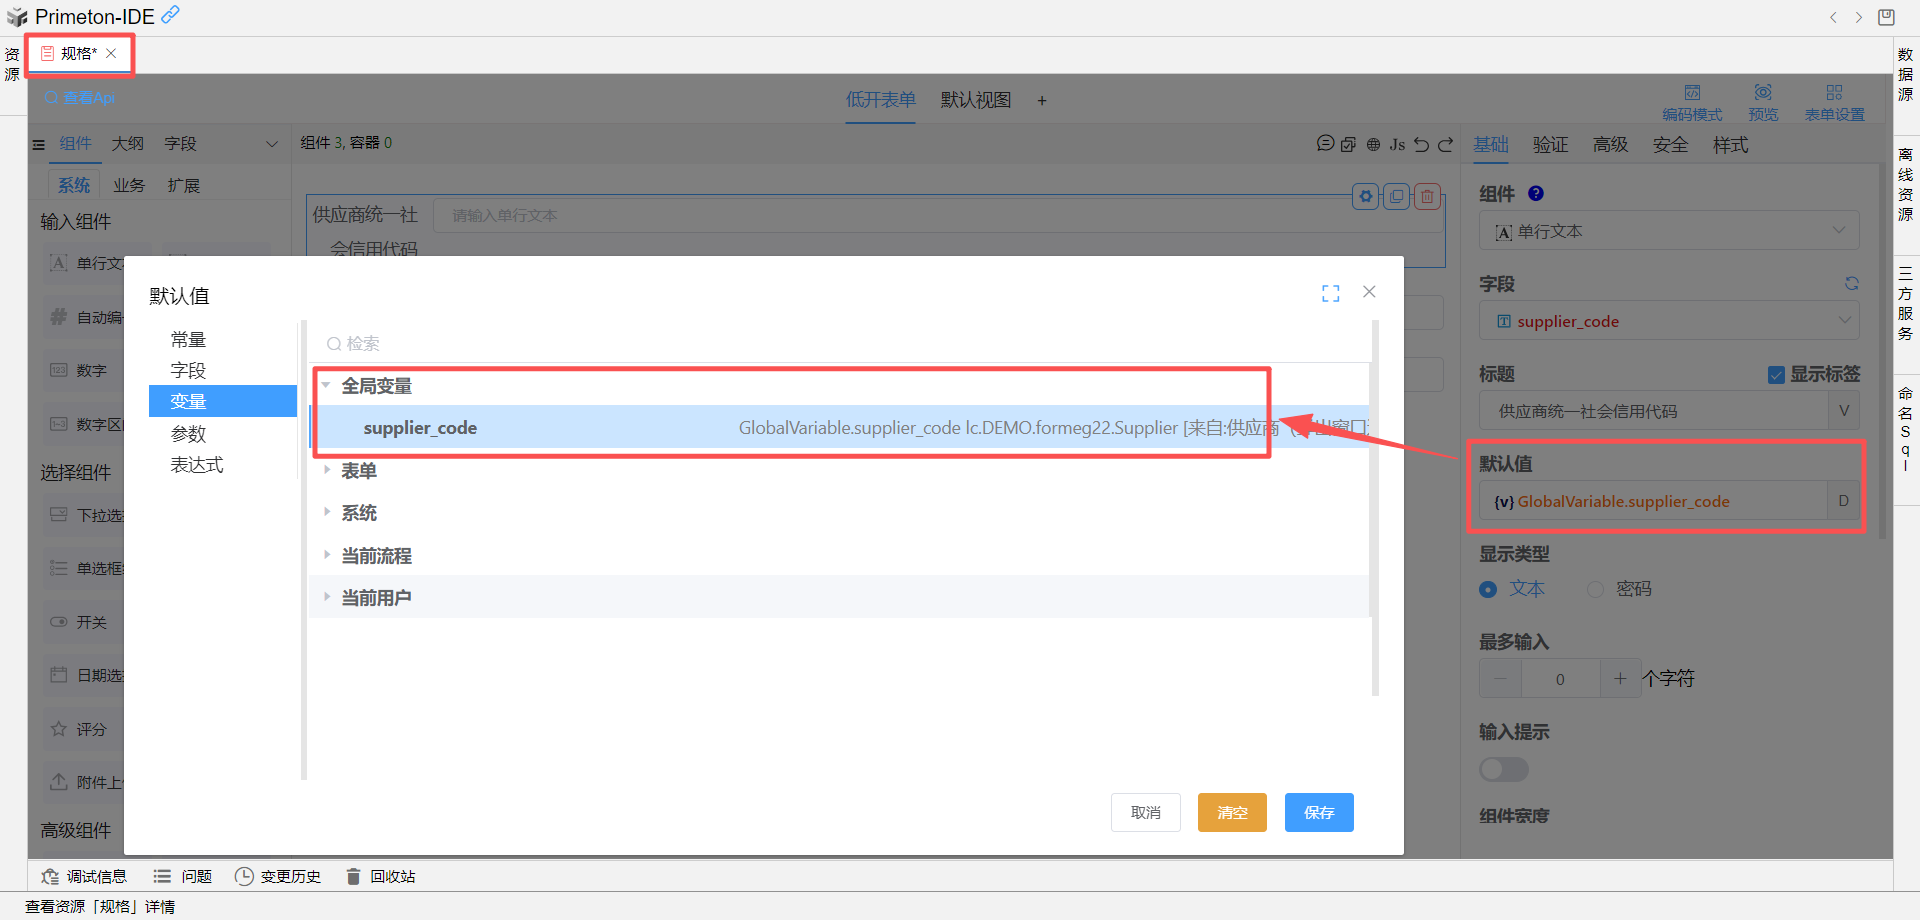Open the Js script editor icon
The height and width of the screenshot is (920, 1920).
[x=1397, y=144]
